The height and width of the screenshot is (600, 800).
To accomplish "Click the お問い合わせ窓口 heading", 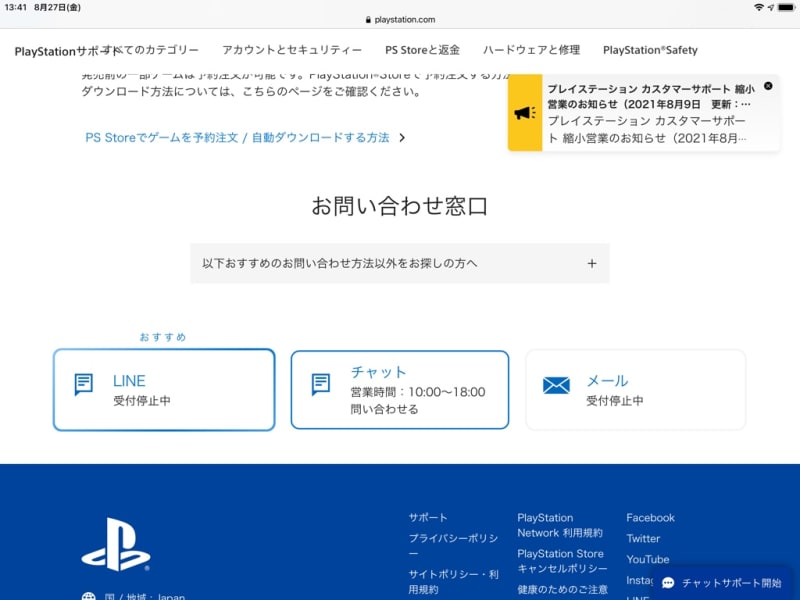I will point(399,206).
